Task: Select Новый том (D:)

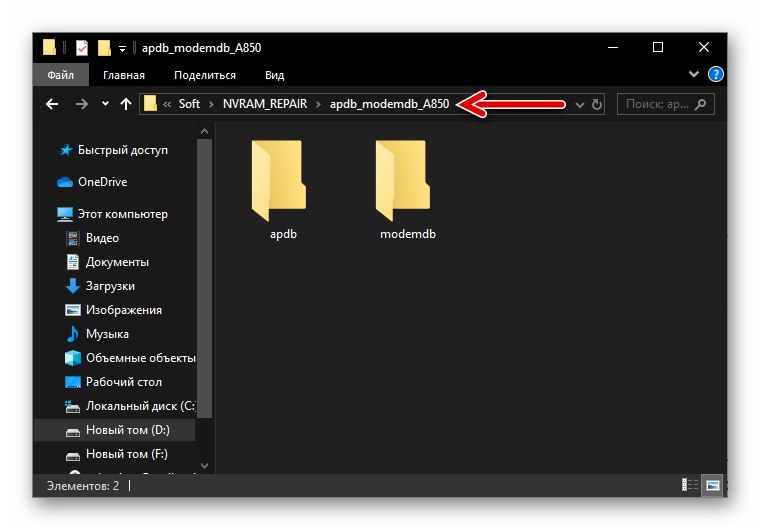Action: coord(114,430)
